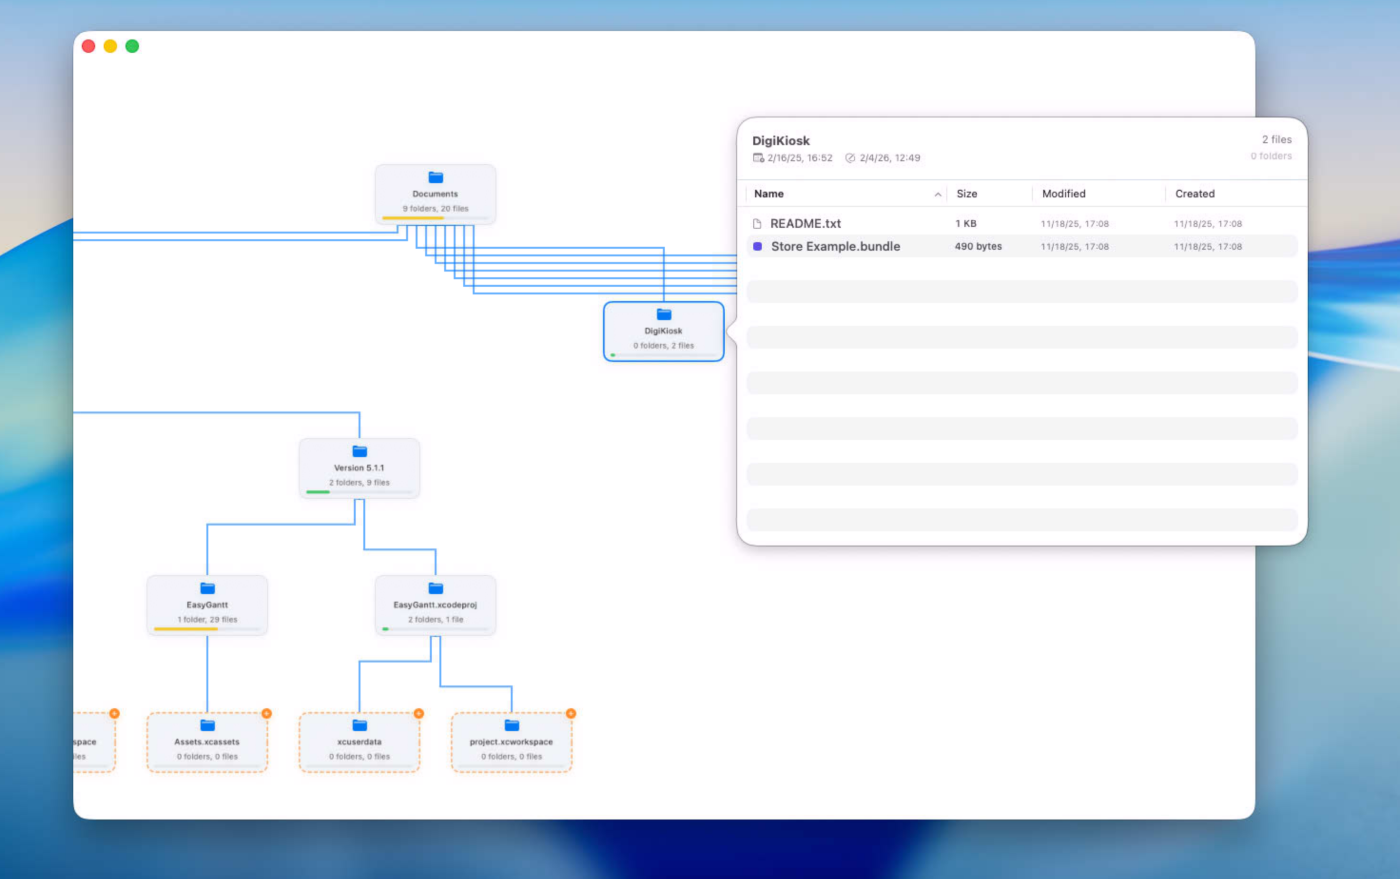The width and height of the screenshot is (1400, 879).
Task: Sort file list by Modified column
Action: click(1063, 194)
